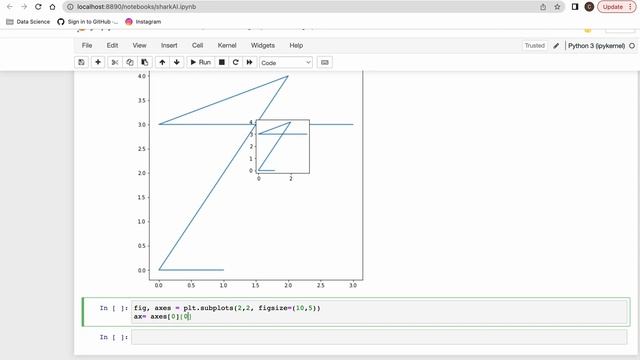Click the In [ ]: prompt of the empty cell

(x=114, y=337)
